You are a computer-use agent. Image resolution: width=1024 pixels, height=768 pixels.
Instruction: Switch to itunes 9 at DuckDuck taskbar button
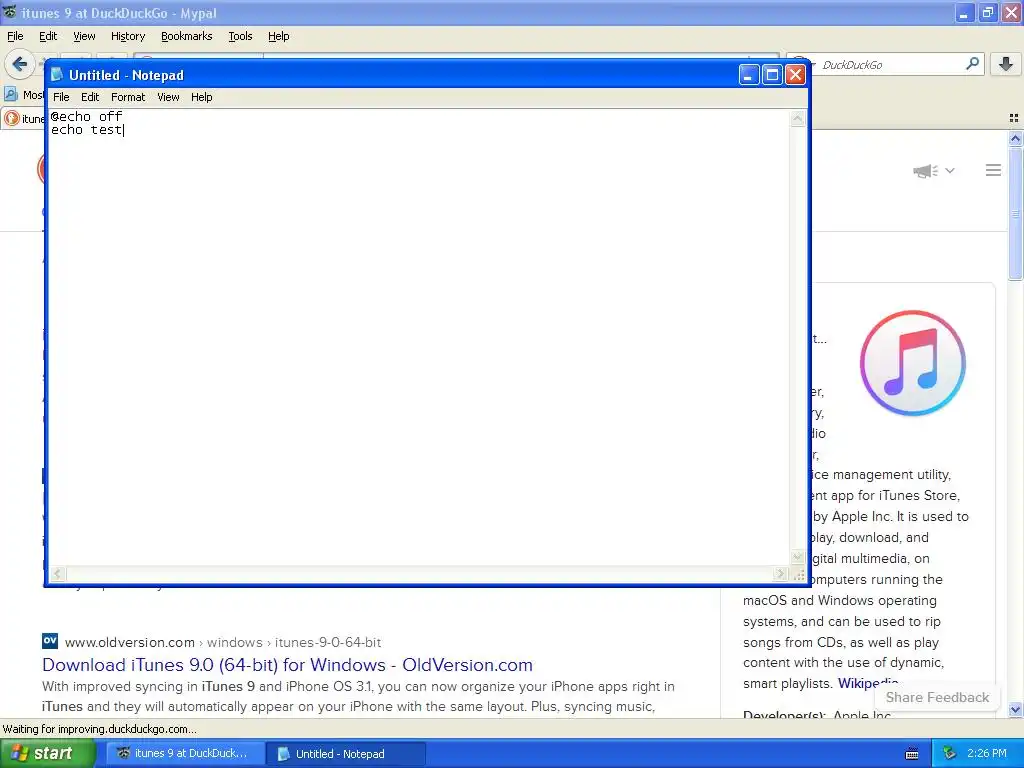pos(184,754)
